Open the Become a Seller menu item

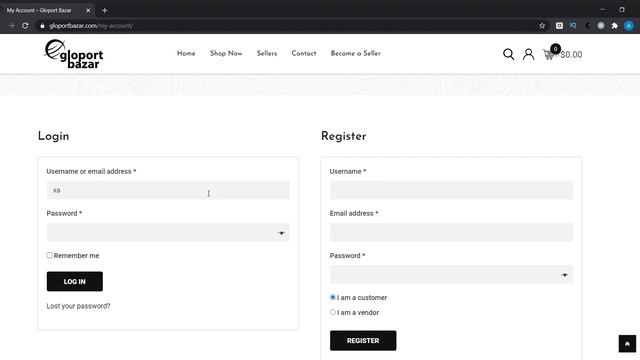[x=356, y=53]
